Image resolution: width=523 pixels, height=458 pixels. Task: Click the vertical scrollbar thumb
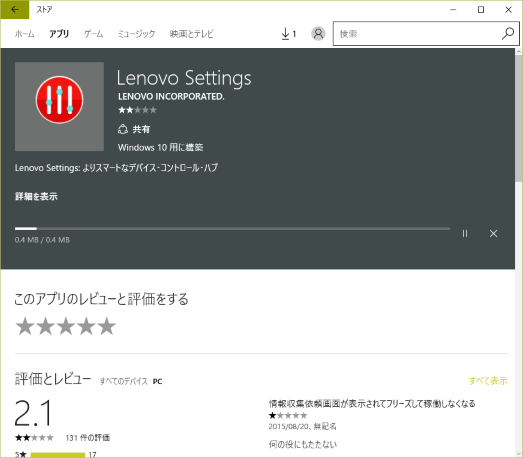[518, 118]
